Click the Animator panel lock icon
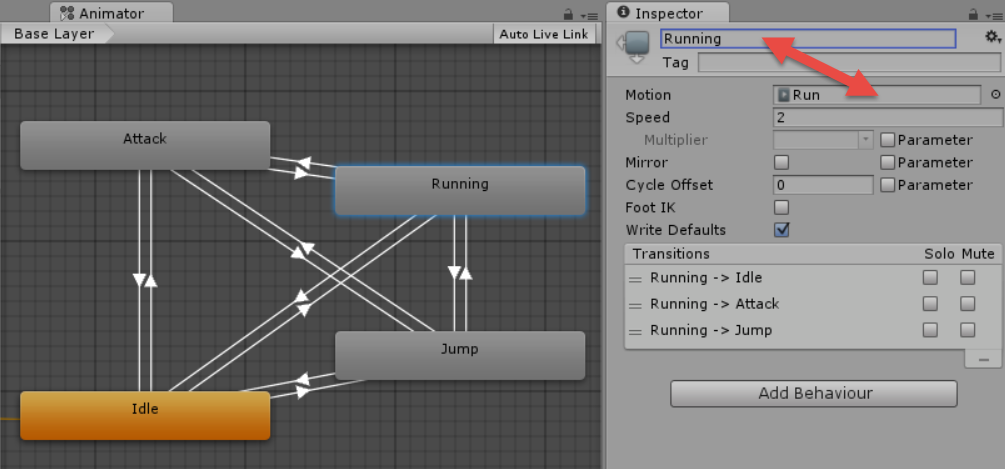The height and width of the screenshot is (469, 1005). [569, 14]
